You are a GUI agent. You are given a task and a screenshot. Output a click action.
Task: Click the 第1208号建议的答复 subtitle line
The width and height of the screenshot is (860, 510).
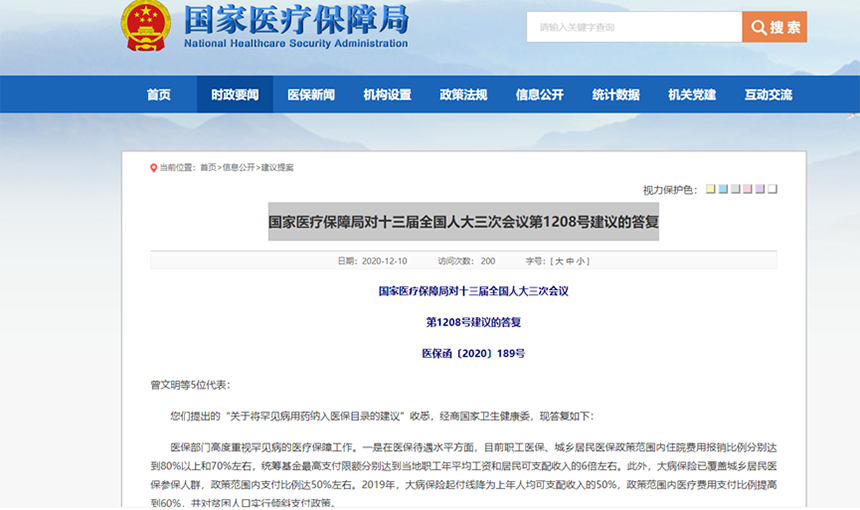pyautogui.click(x=473, y=322)
